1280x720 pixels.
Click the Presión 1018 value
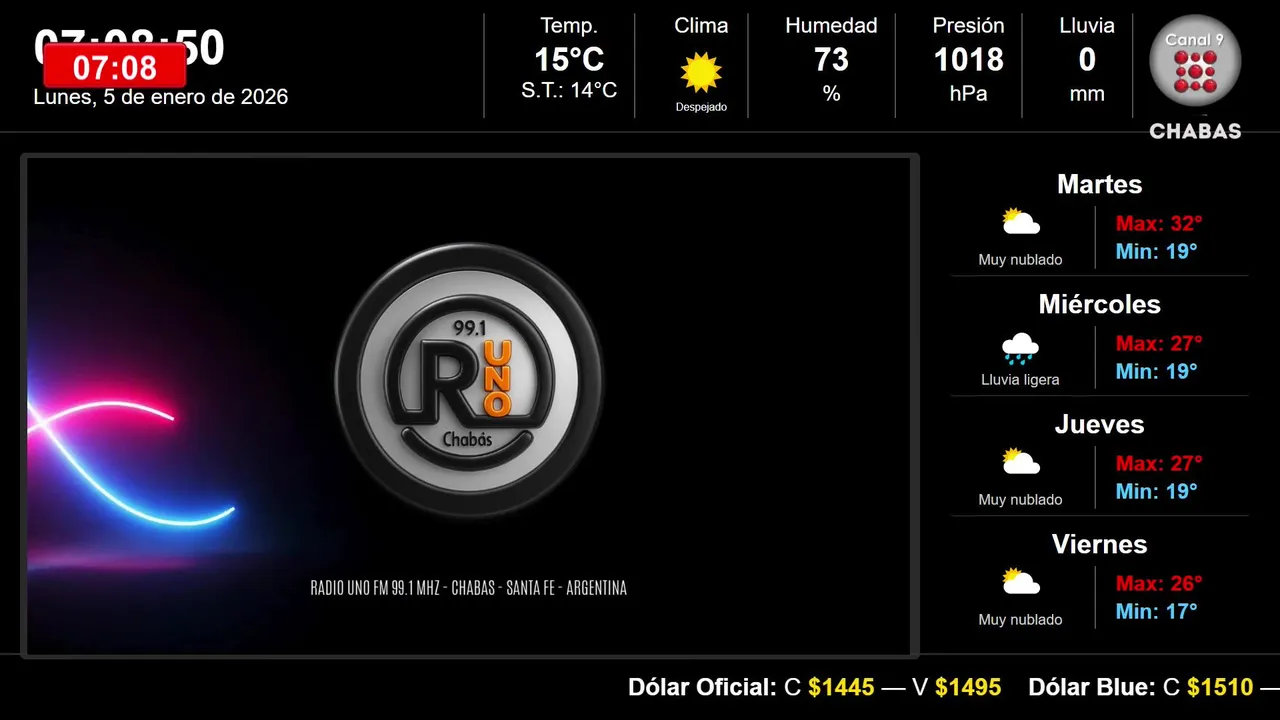click(968, 60)
